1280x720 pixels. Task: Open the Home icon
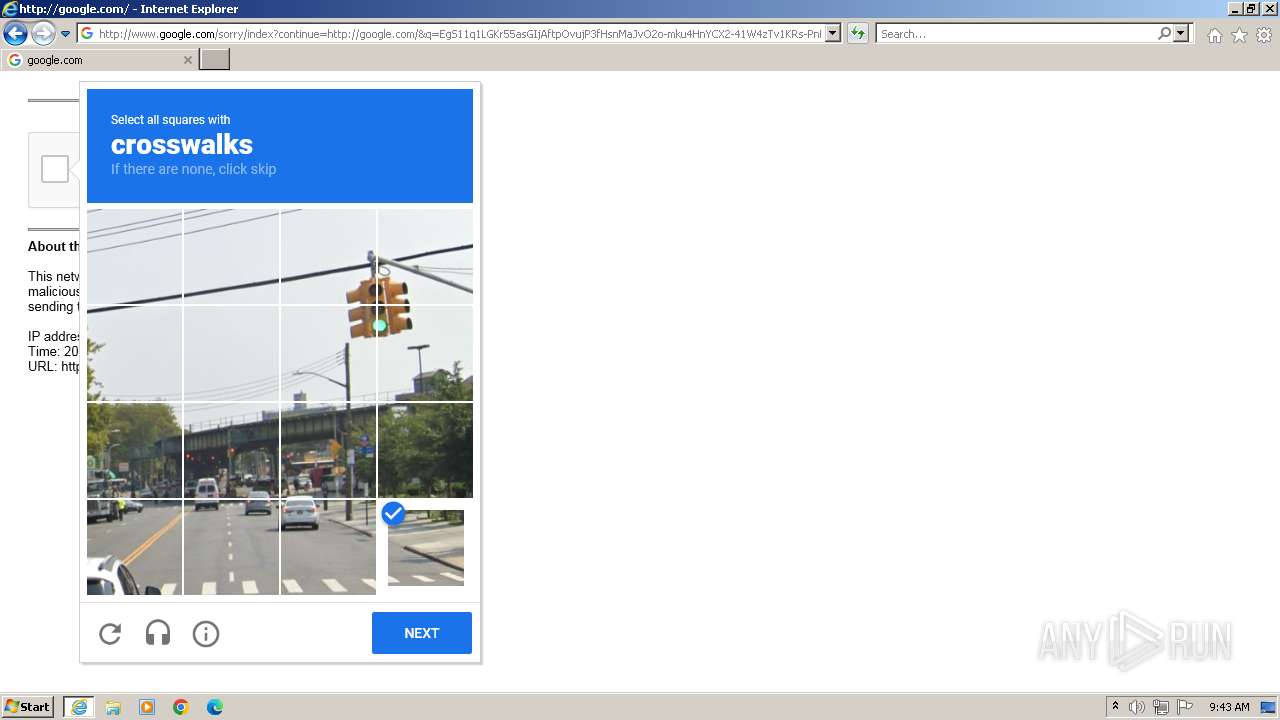[1214, 35]
